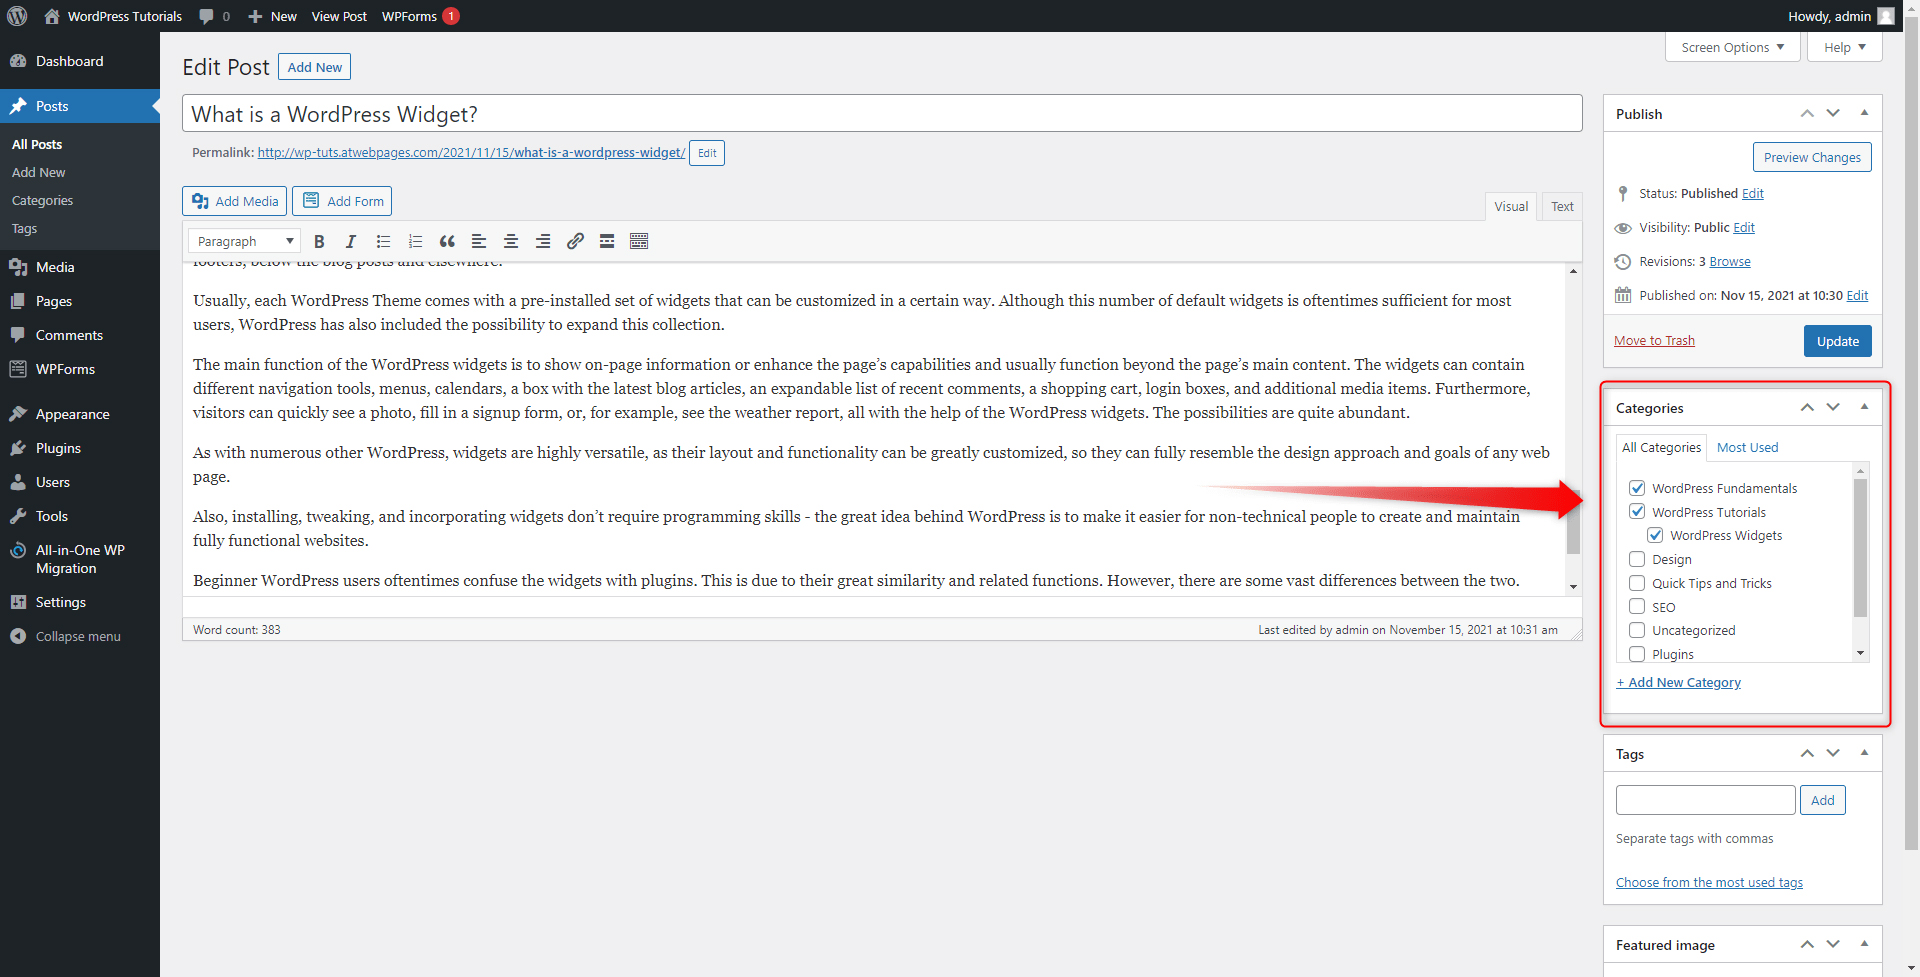This screenshot has width=1920, height=977.
Task: Click the categories list scrollbar
Action: 1860,547
